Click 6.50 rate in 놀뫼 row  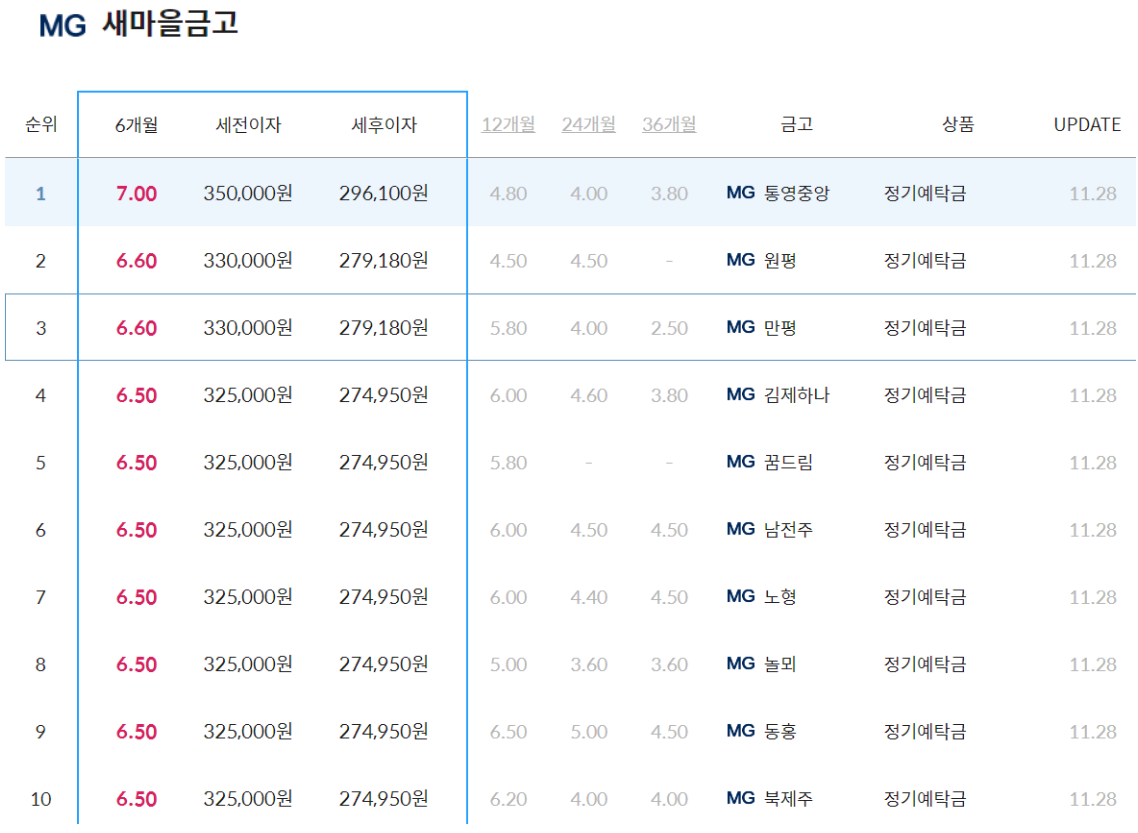(x=136, y=665)
